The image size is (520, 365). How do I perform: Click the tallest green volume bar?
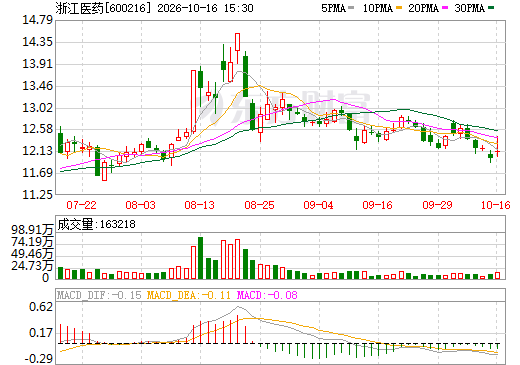pyautogui.click(x=200, y=258)
